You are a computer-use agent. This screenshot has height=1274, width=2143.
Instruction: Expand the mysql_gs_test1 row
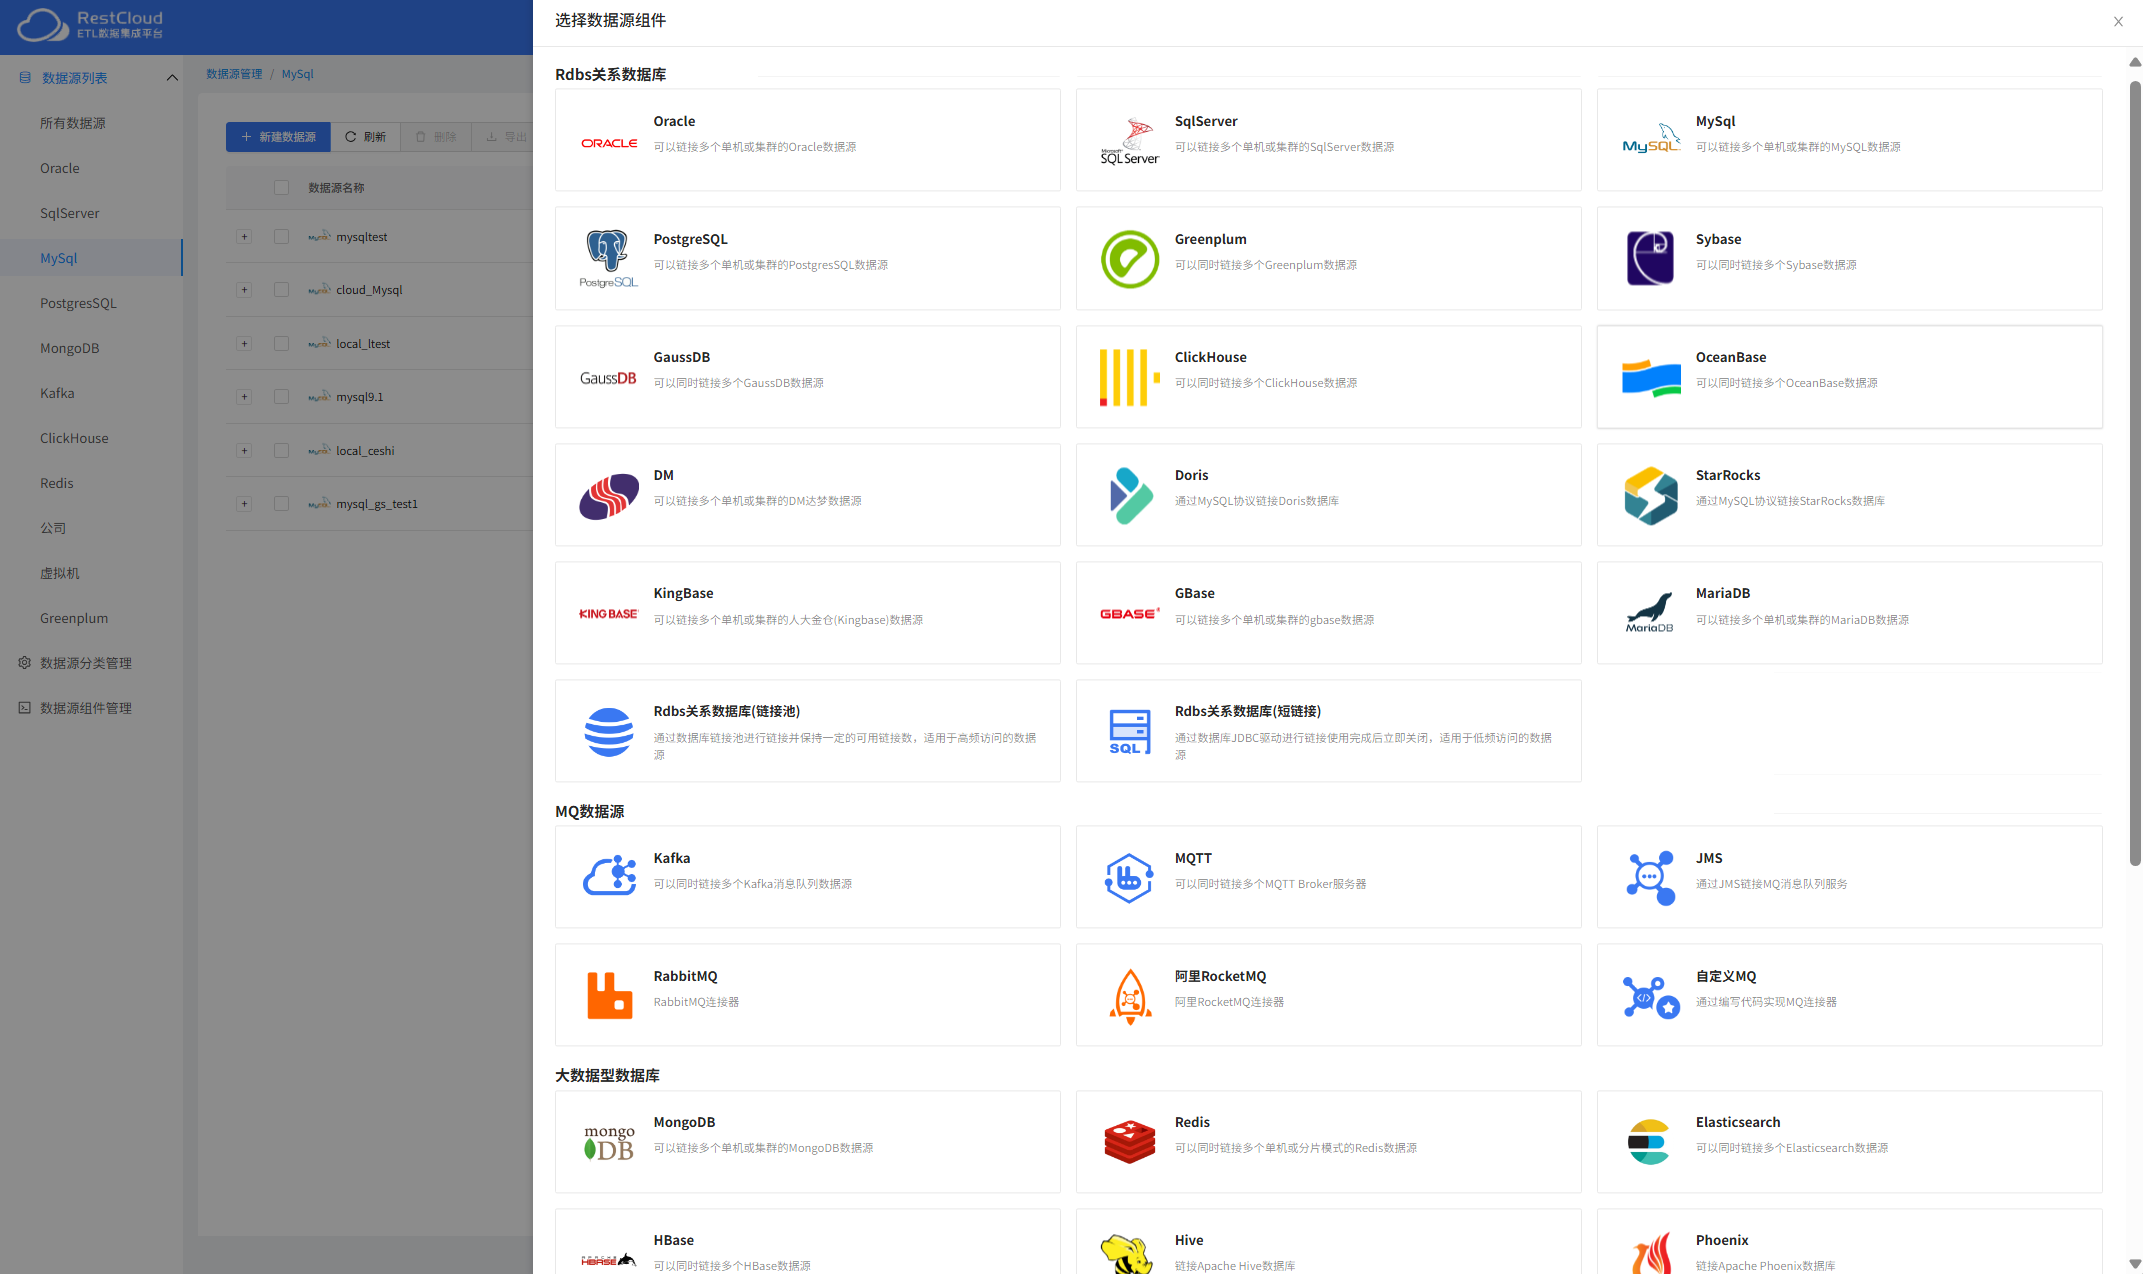tap(244, 504)
